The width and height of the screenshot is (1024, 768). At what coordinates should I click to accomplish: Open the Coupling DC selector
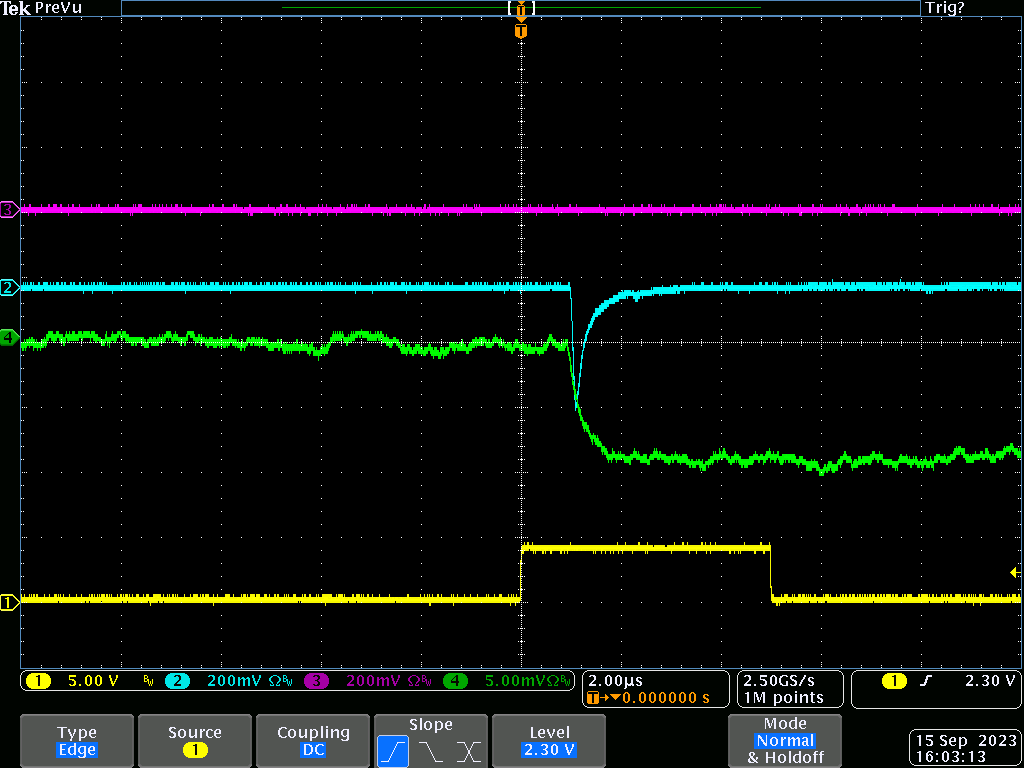pos(313,741)
